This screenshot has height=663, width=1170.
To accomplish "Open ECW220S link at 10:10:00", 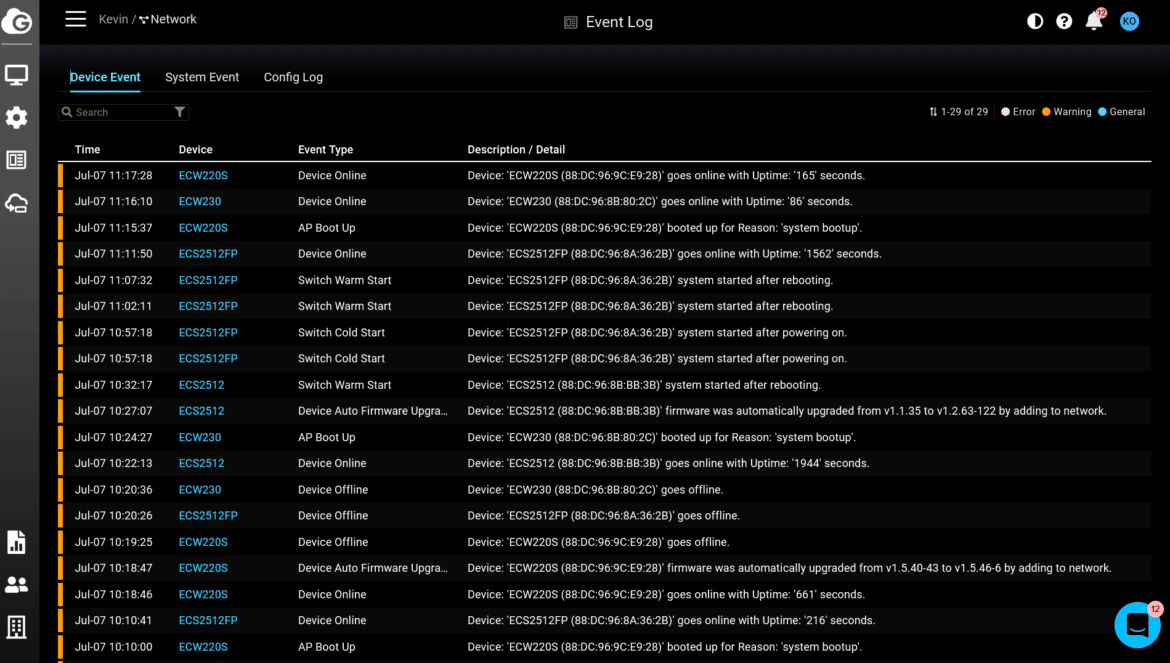I will [203, 647].
